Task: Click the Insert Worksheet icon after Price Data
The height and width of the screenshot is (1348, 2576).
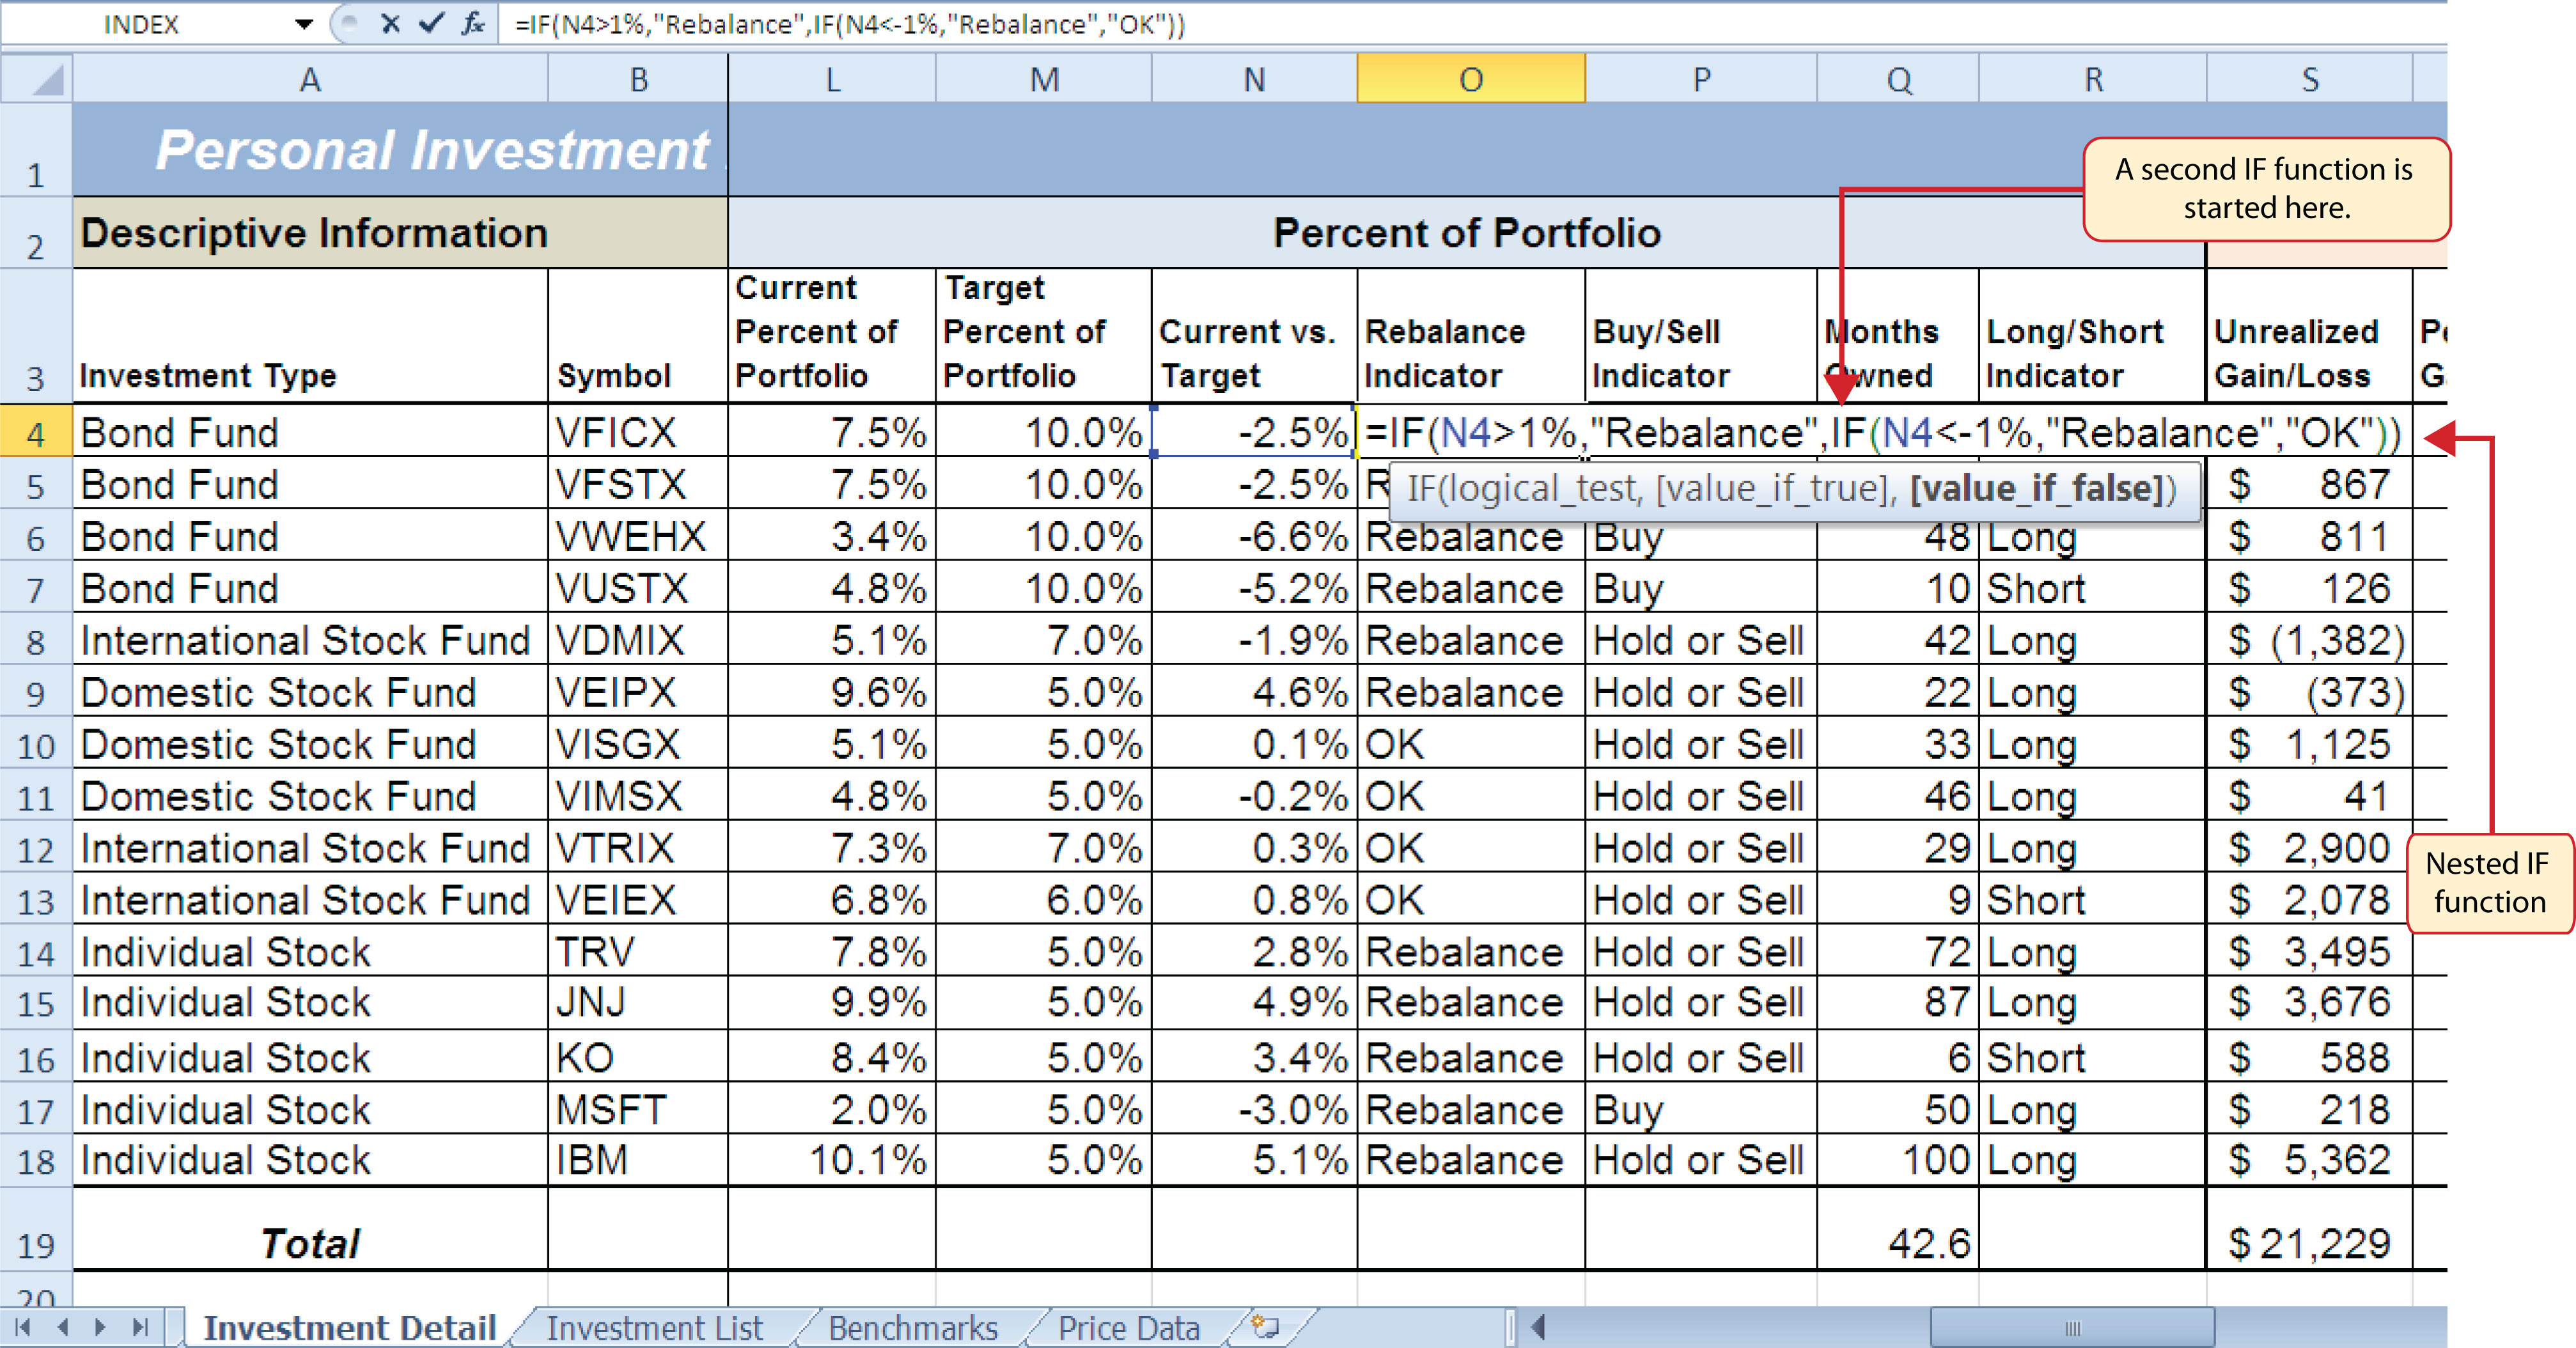Action: [1265, 1327]
